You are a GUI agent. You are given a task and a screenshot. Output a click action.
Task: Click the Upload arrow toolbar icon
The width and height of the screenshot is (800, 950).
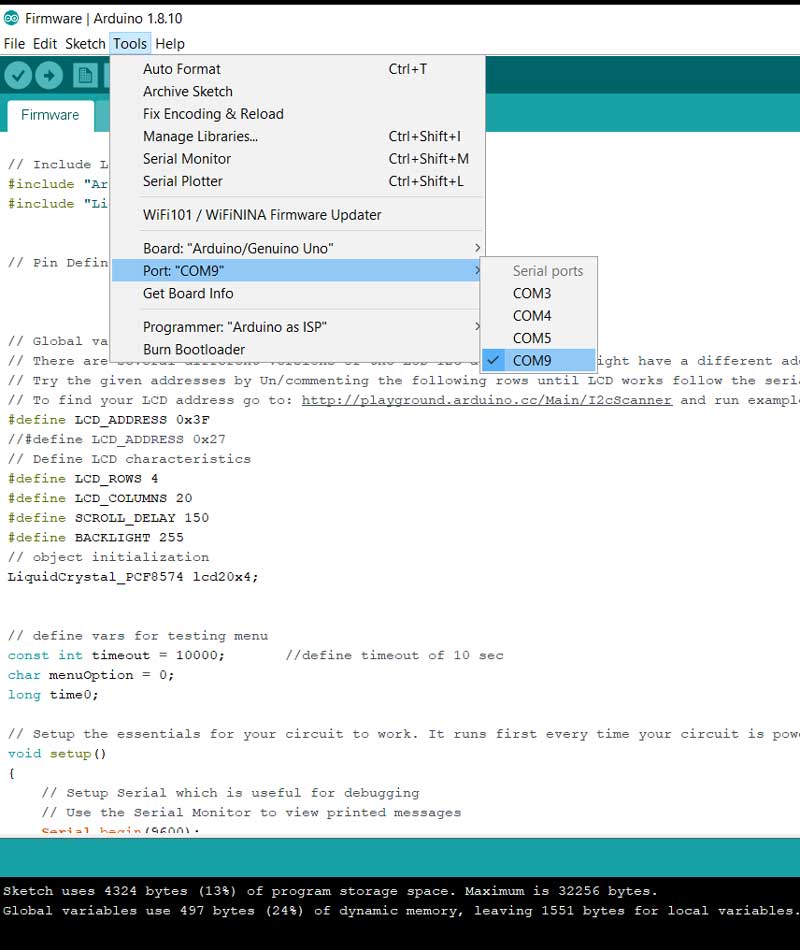49,76
